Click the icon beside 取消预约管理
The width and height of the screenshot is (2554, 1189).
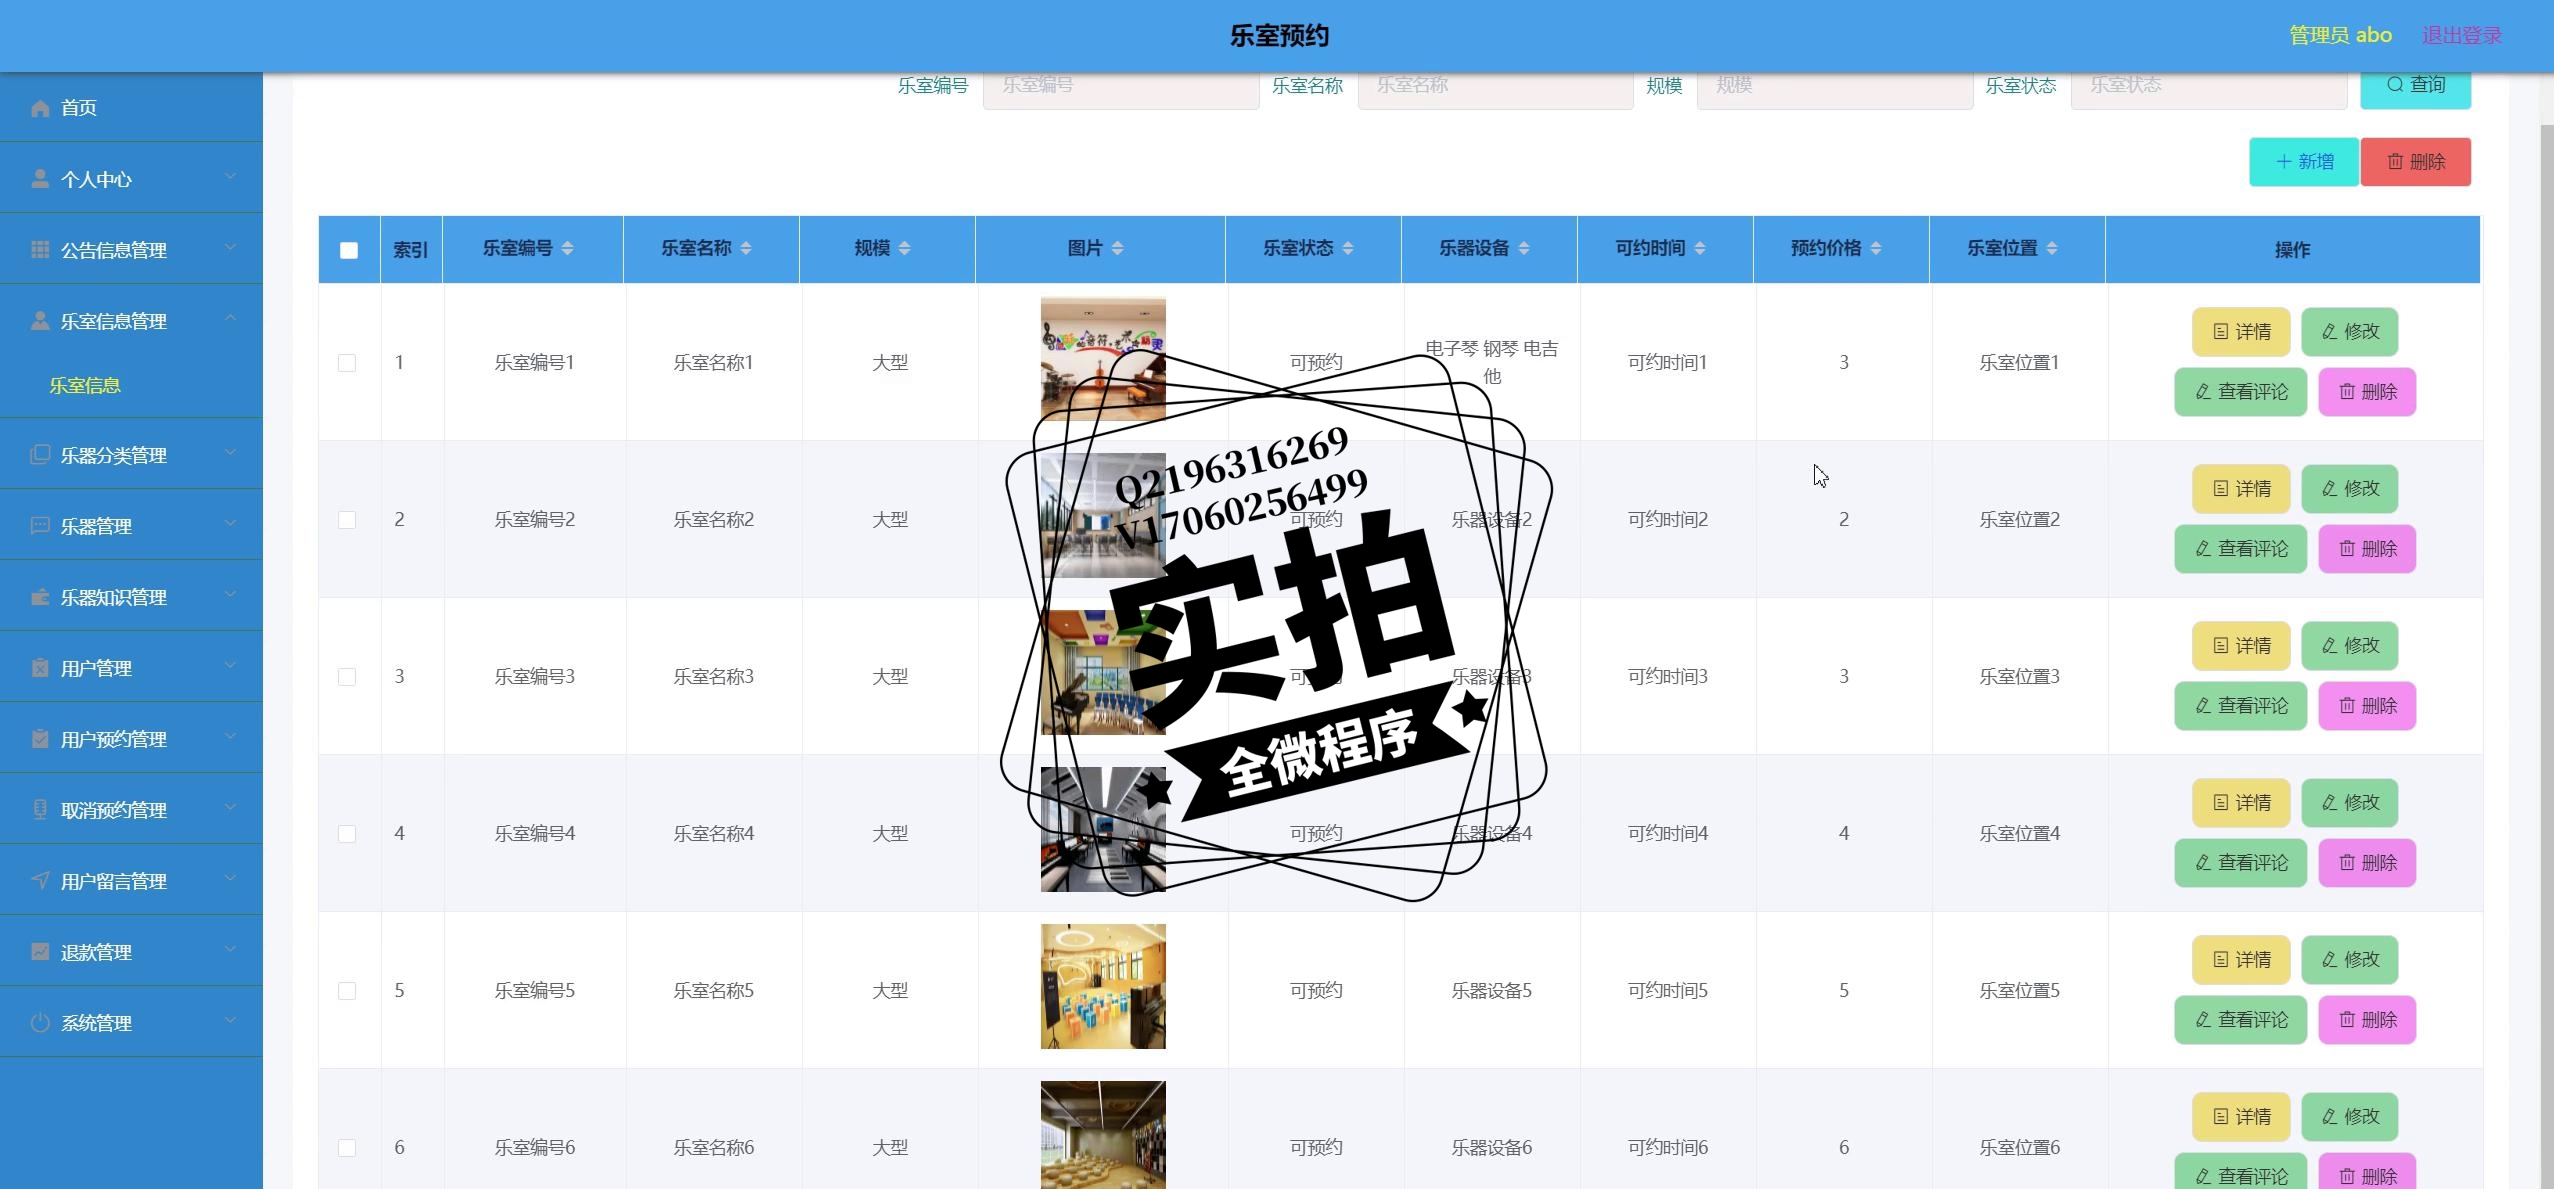point(40,810)
